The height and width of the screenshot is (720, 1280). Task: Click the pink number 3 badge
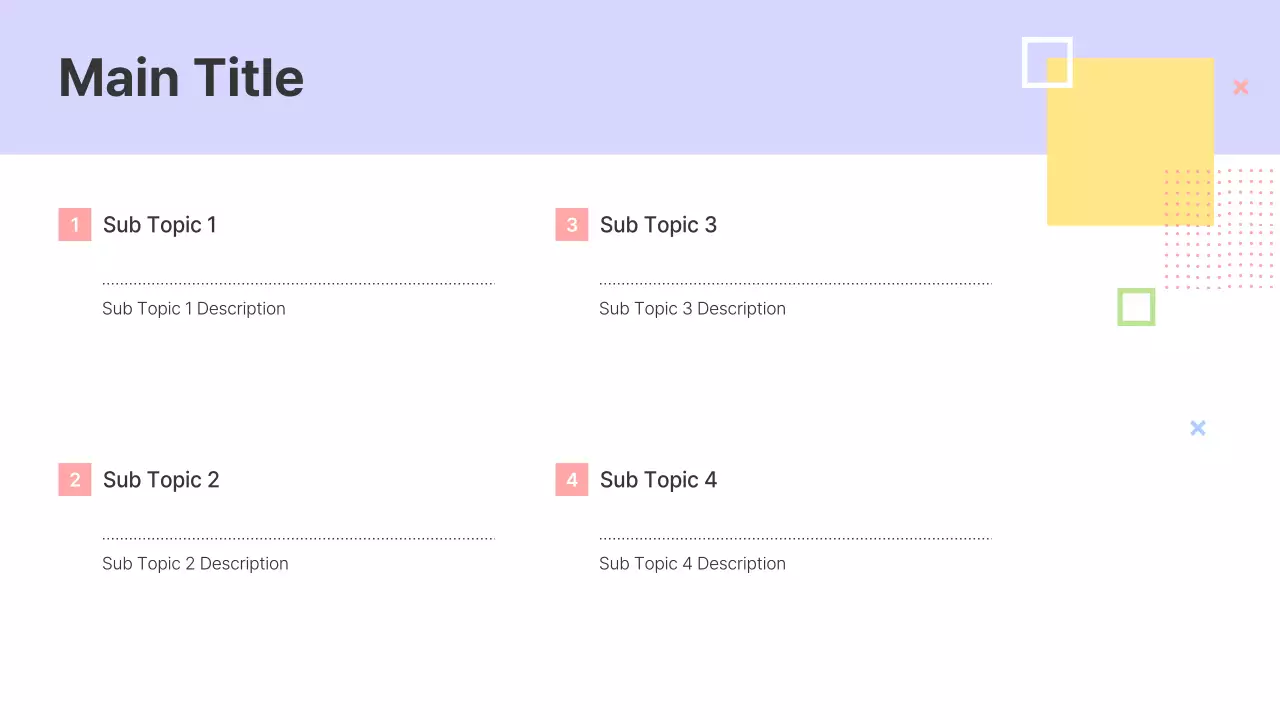(x=572, y=225)
